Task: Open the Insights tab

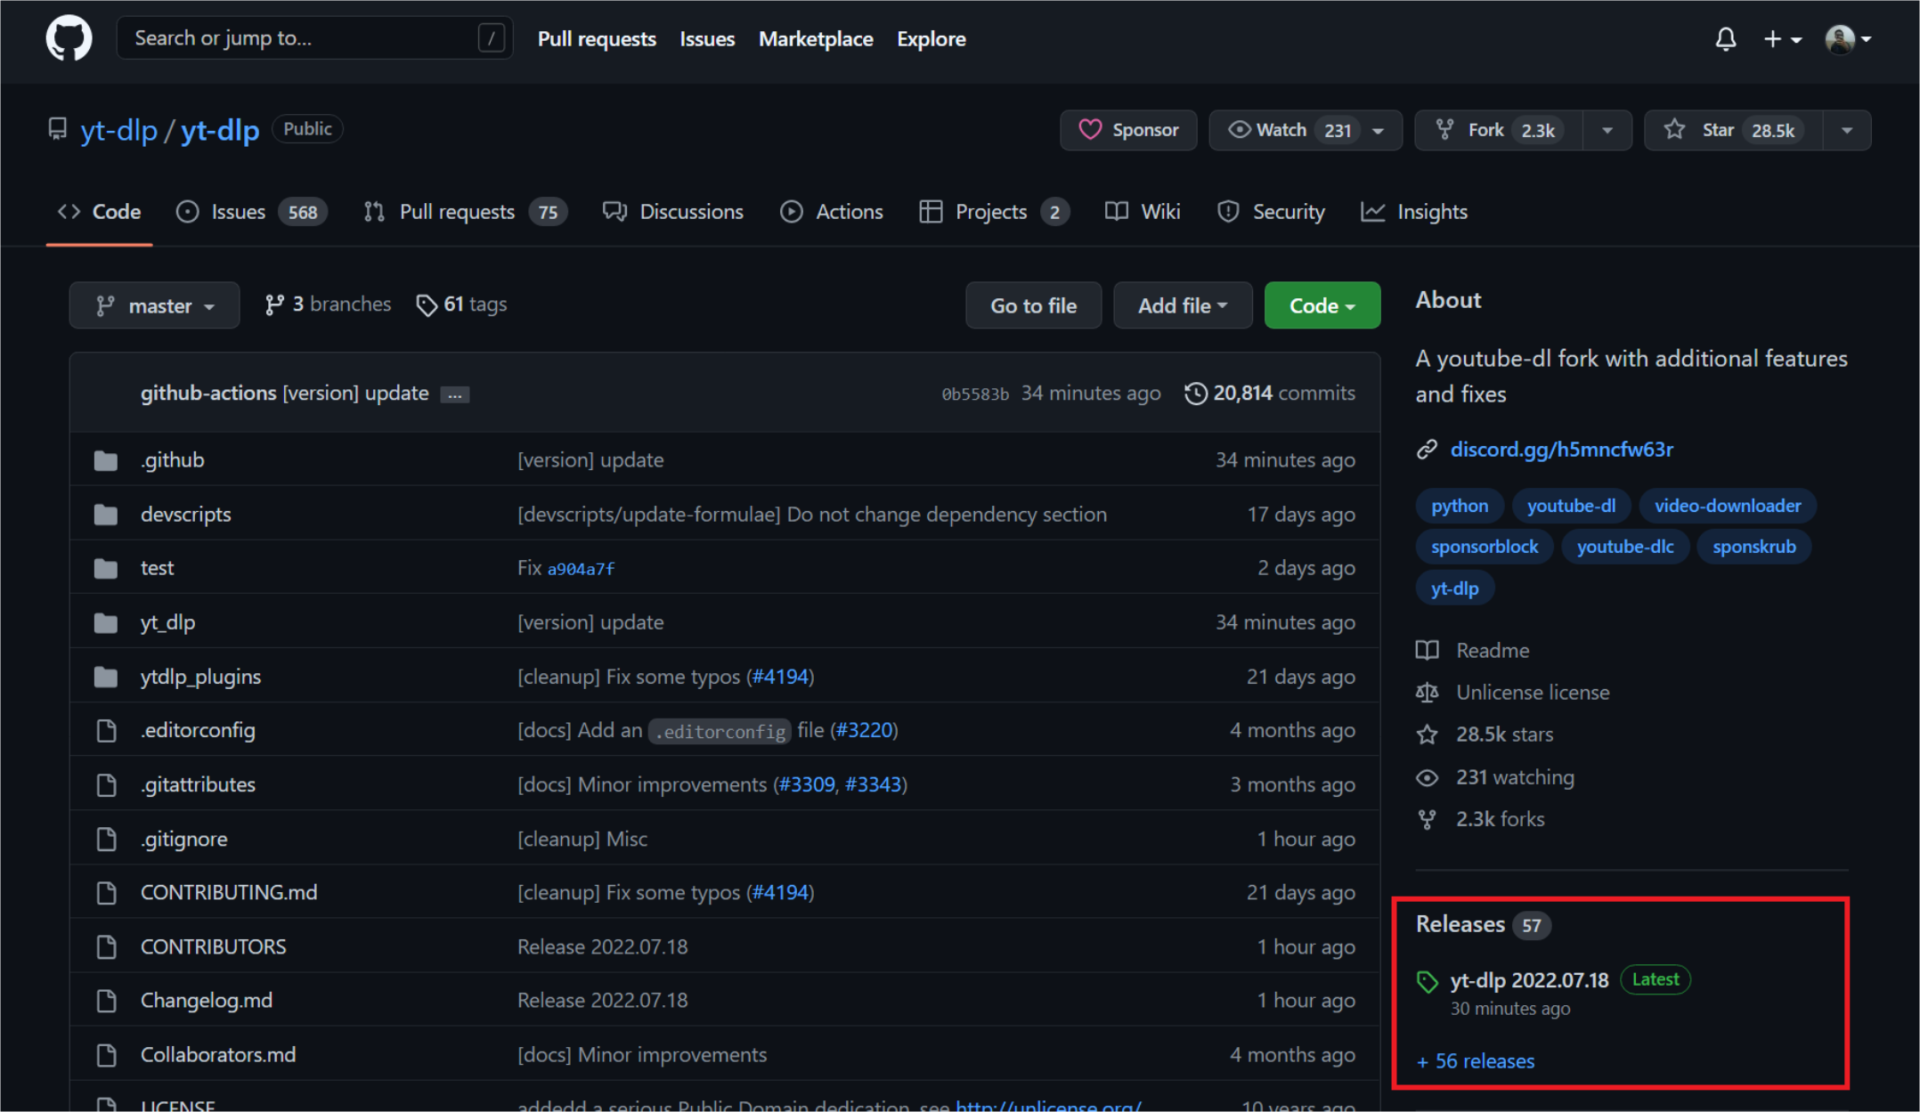Action: point(1414,212)
